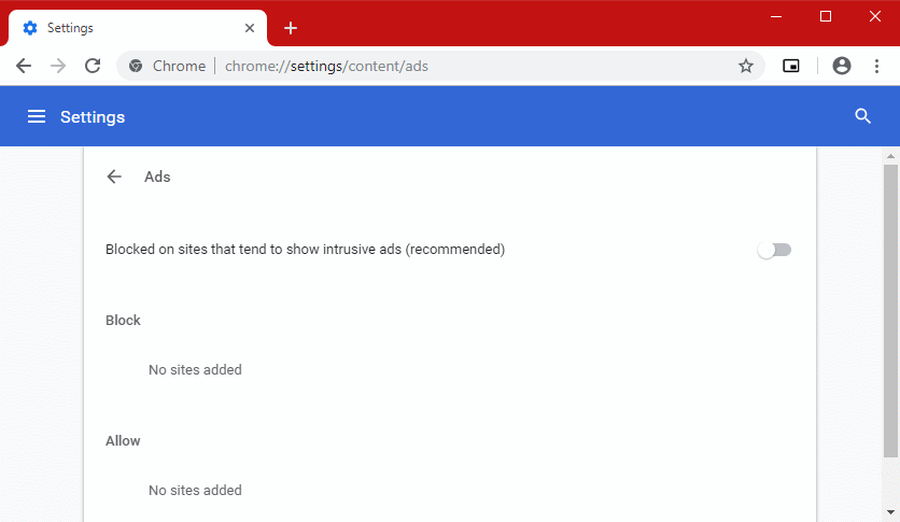Open the user profile avatar icon

pos(841,66)
